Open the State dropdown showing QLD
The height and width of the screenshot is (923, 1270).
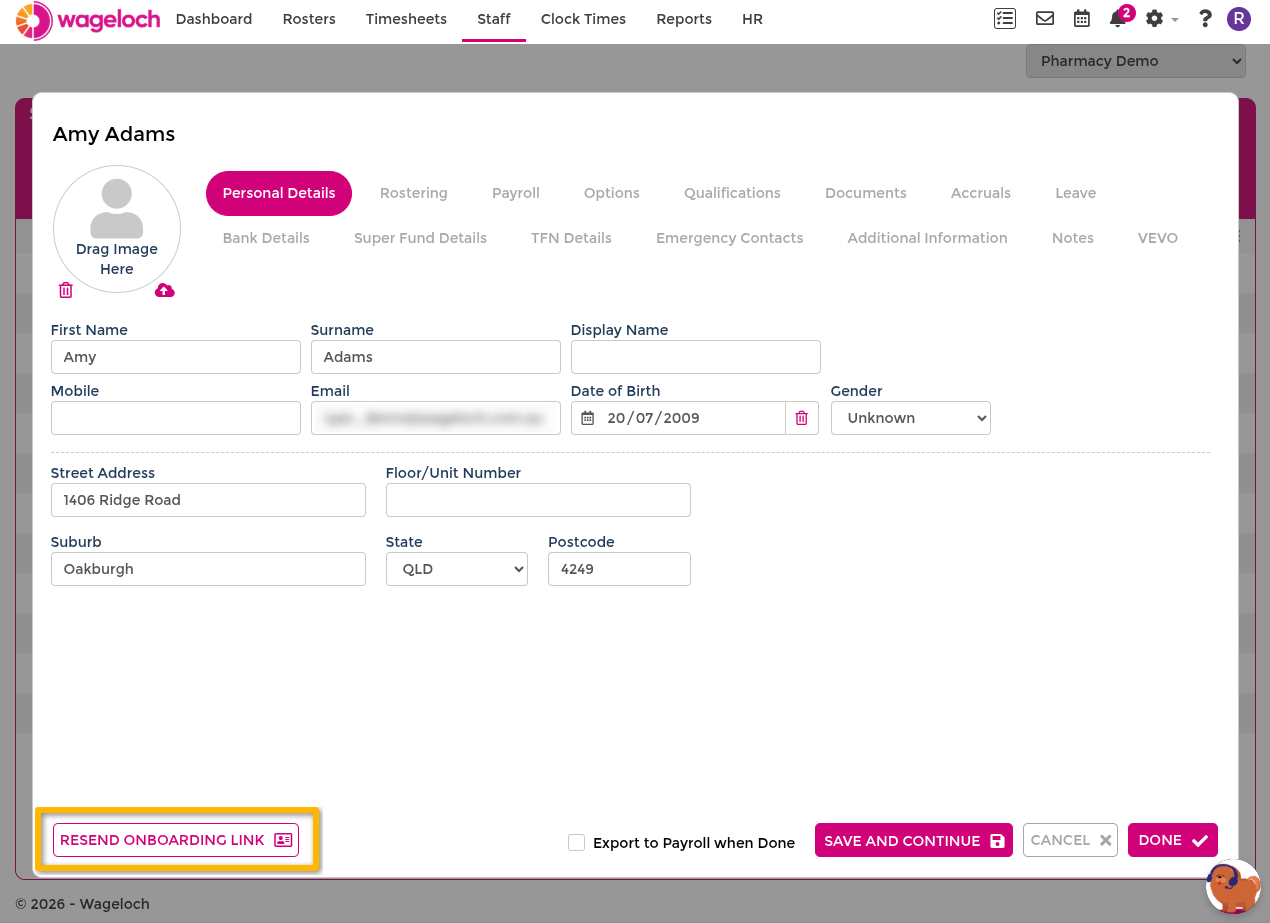pos(457,569)
